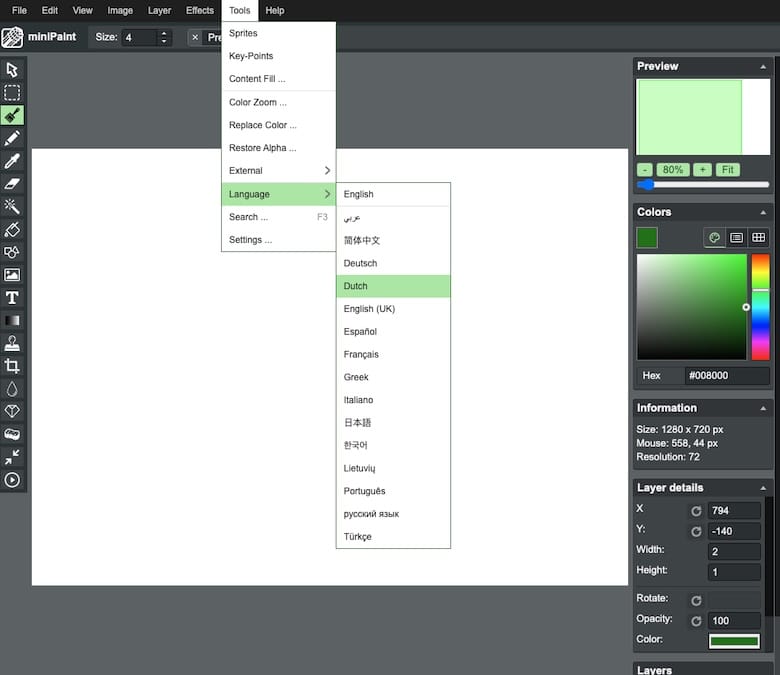Viewport: 780px width, 675px height.
Task: Zoom in with plus button
Action: tap(702, 170)
